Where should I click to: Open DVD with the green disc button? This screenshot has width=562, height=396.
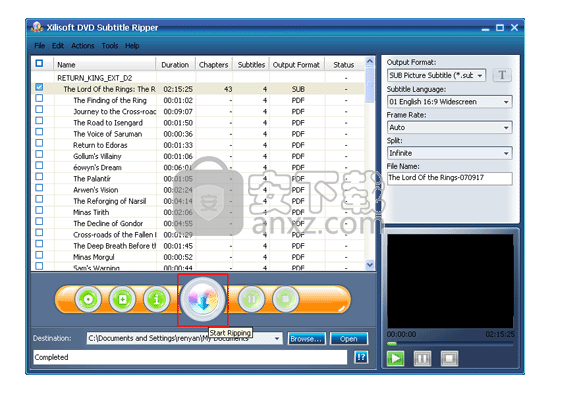coord(88,299)
